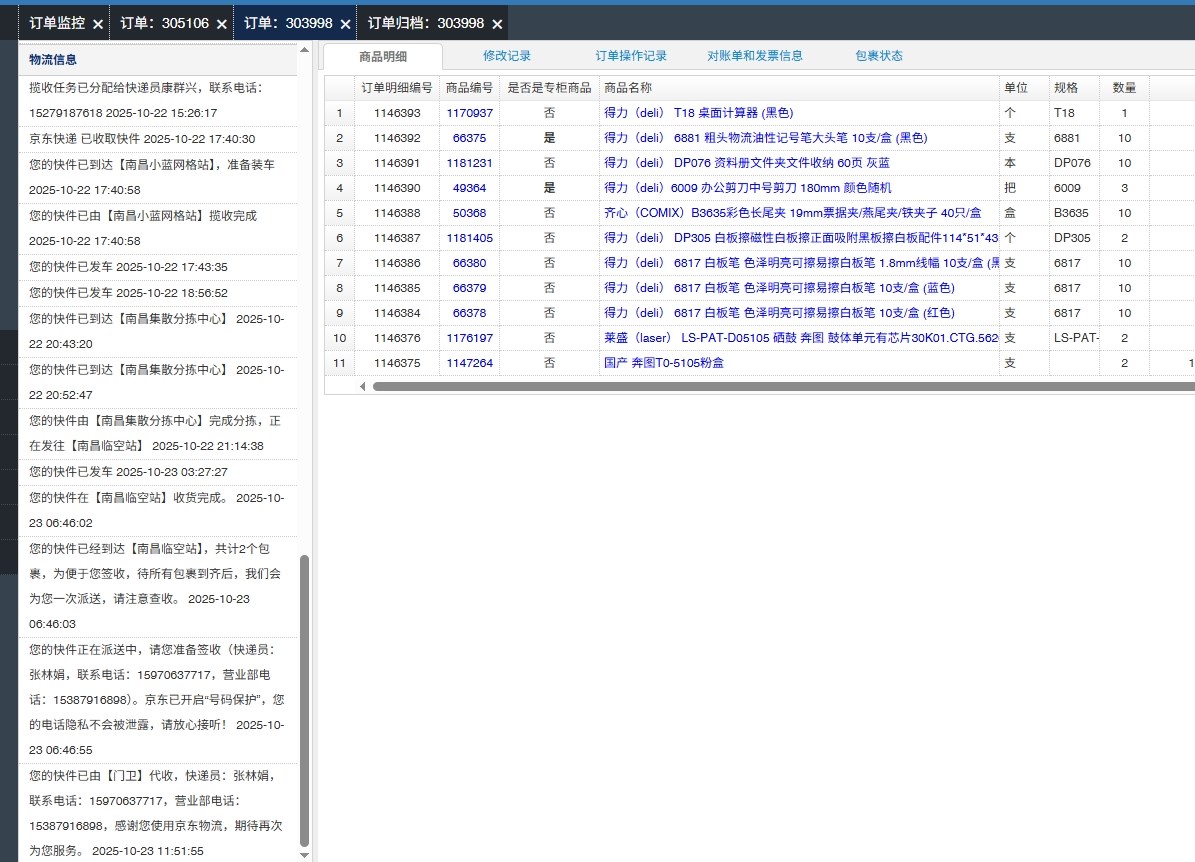Image resolution: width=1195 pixels, height=862 pixels.
Task: Switch to the 订单监控 top tab
Action: (57, 23)
